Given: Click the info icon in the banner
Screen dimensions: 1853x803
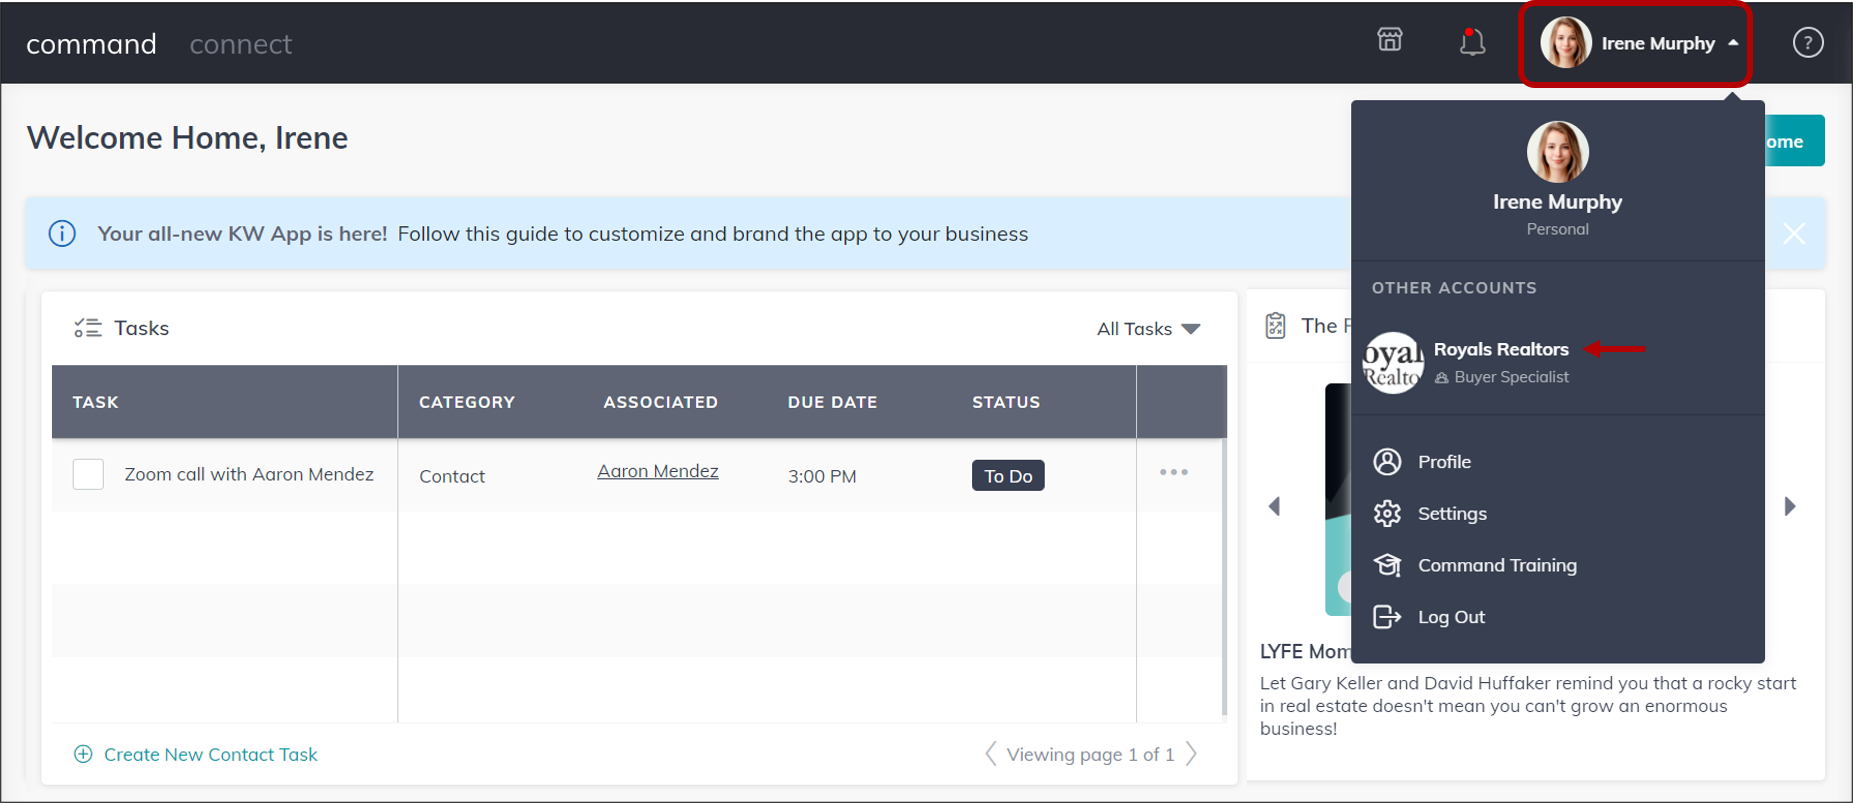Looking at the screenshot, I should point(62,234).
